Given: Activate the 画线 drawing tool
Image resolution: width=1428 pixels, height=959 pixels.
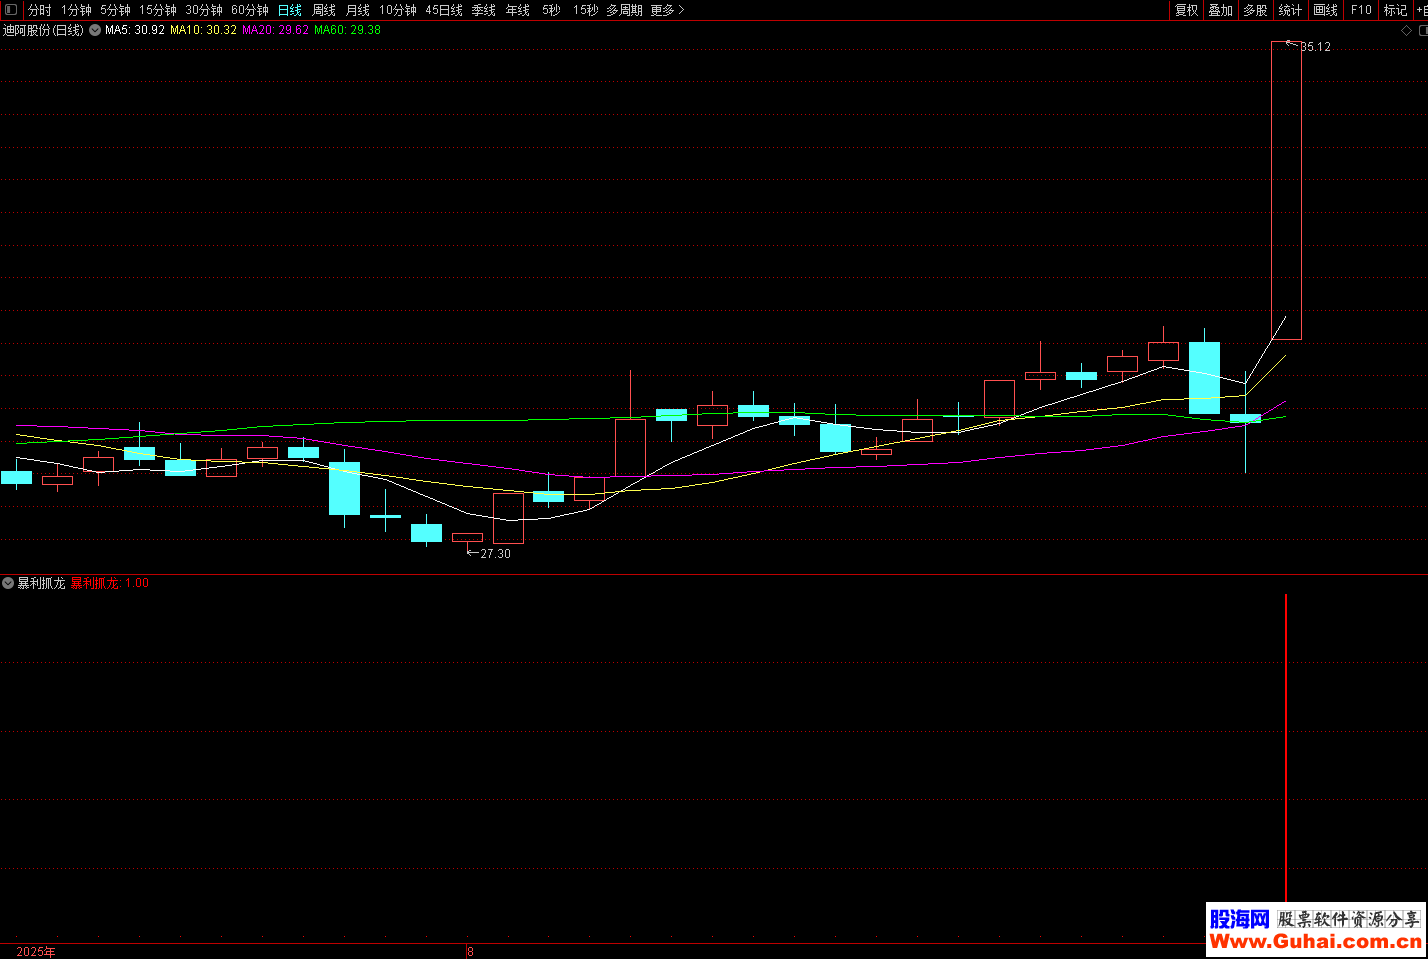Looking at the screenshot, I should (x=1326, y=10).
